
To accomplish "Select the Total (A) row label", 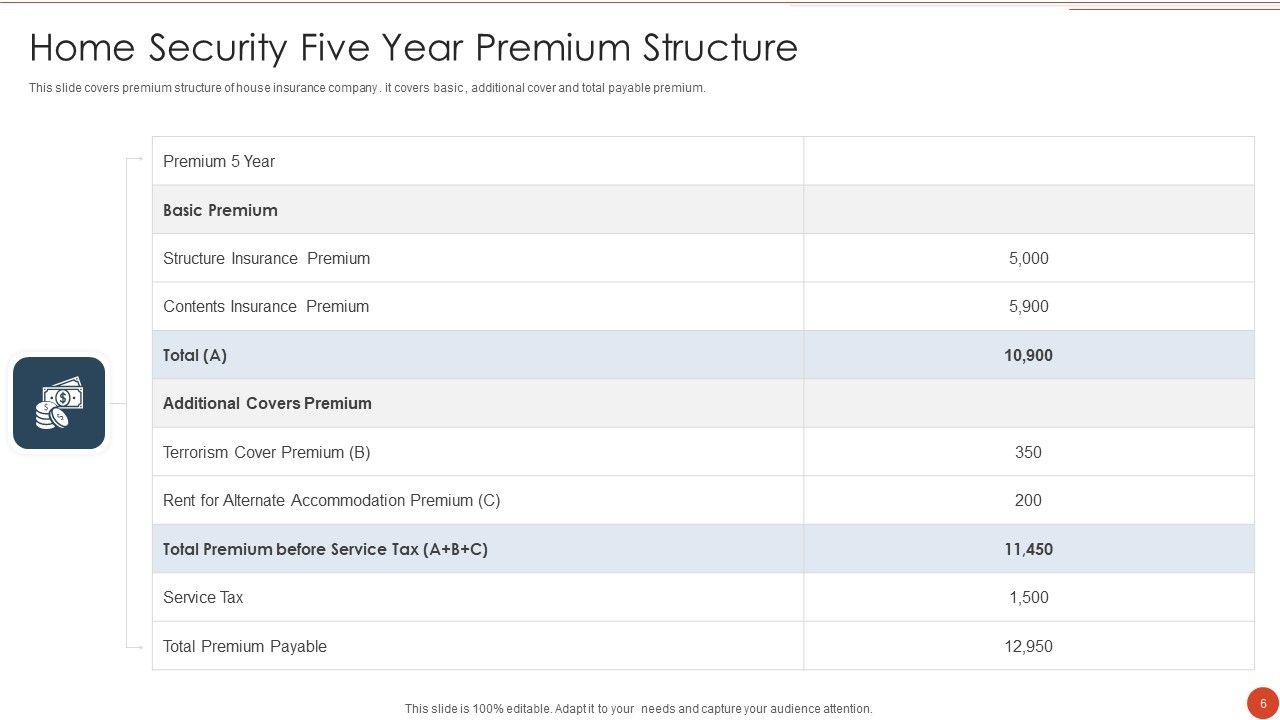I will (195, 355).
